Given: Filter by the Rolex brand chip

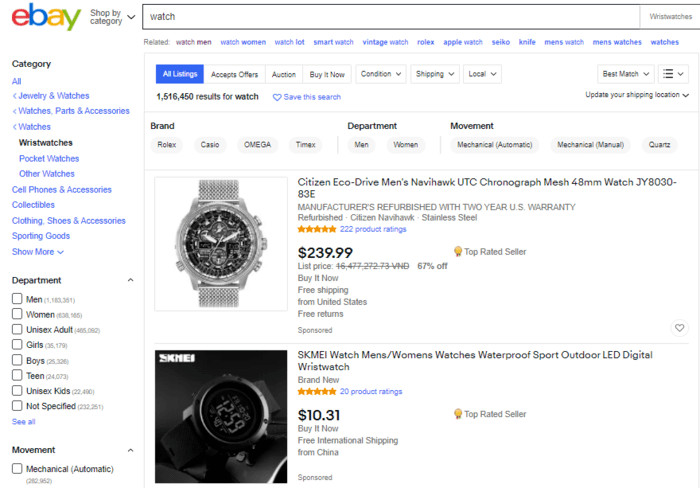Looking at the screenshot, I should tap(167, 145).
